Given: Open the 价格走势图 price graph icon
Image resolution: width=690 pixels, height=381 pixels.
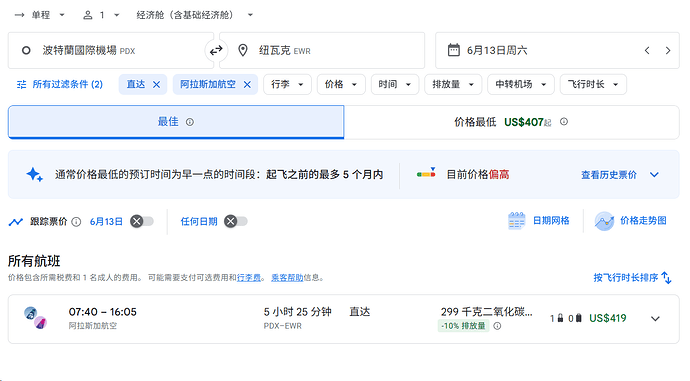Looking at the screenshot, I should (604, 221).
